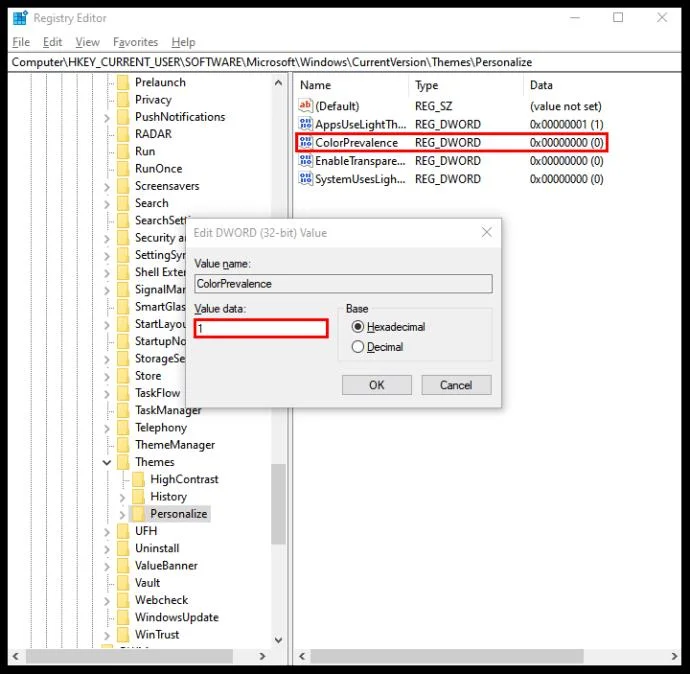Click the tree pane scroll up arrow
This screenshot has height=674, width=690.
278,83
